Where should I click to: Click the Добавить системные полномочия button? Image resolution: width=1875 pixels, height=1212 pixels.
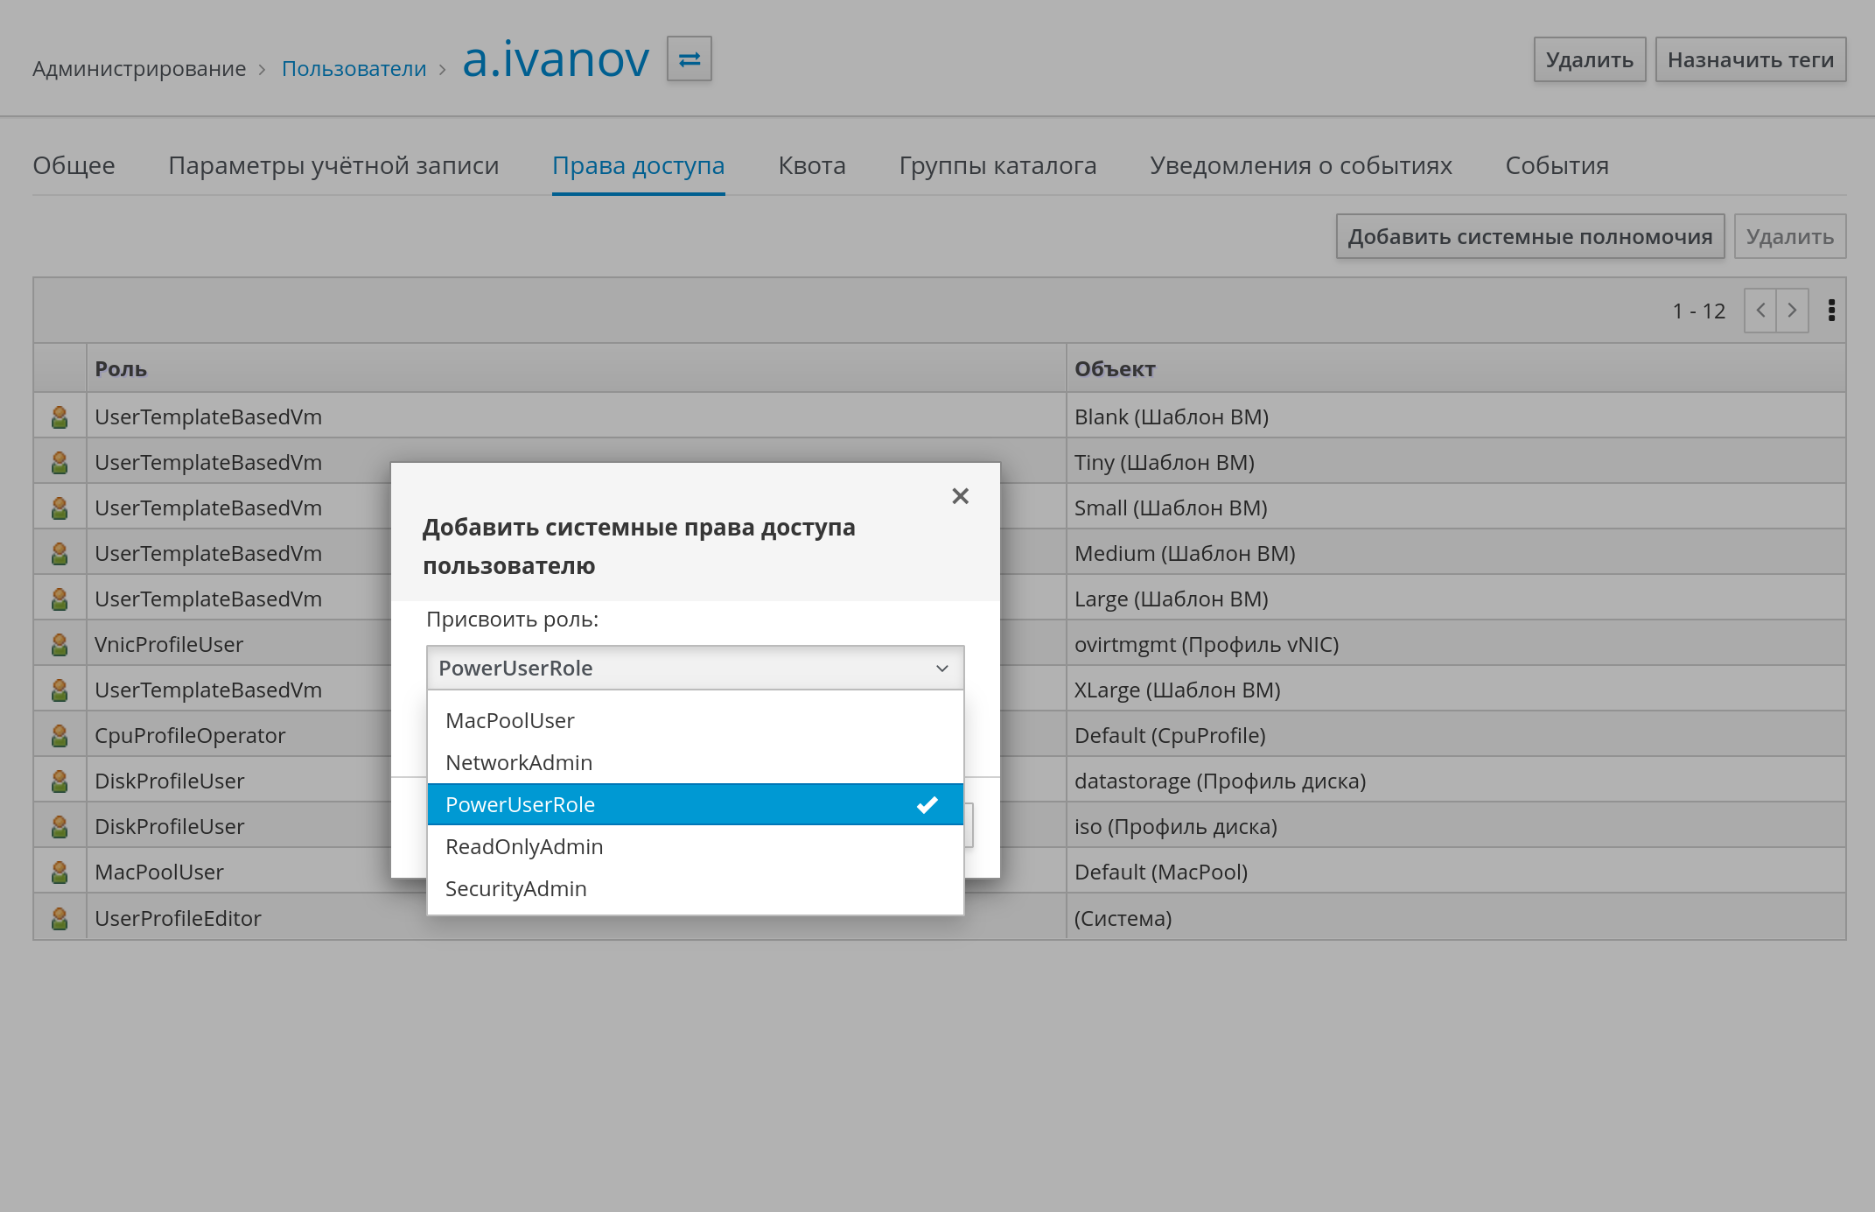[1529, 237]
